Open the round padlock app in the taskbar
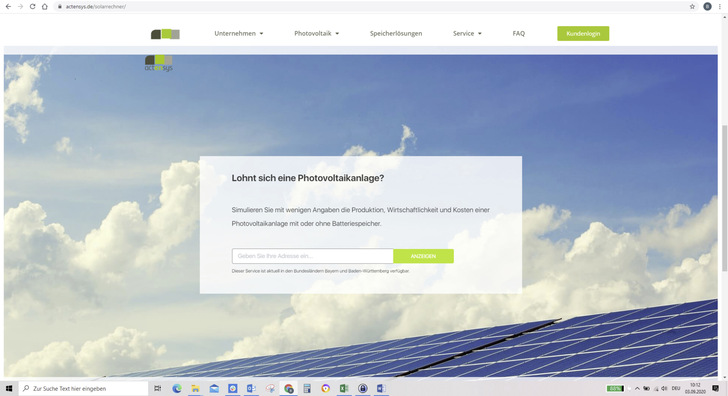The image size is (728, 396). pos(363,389)
